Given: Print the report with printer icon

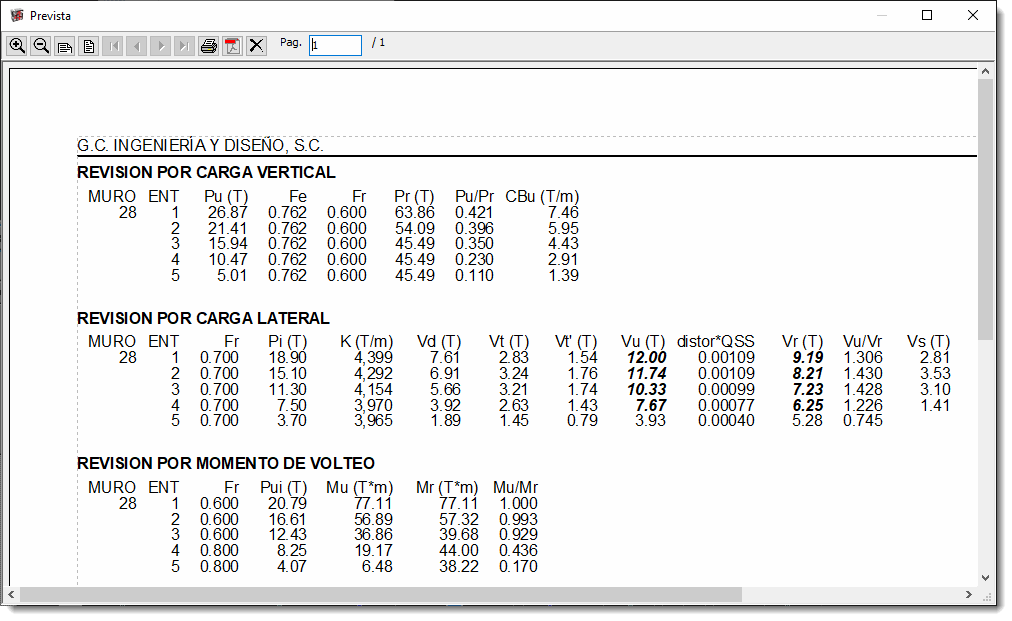Looking at the screenshot, I should coord(209,46).
